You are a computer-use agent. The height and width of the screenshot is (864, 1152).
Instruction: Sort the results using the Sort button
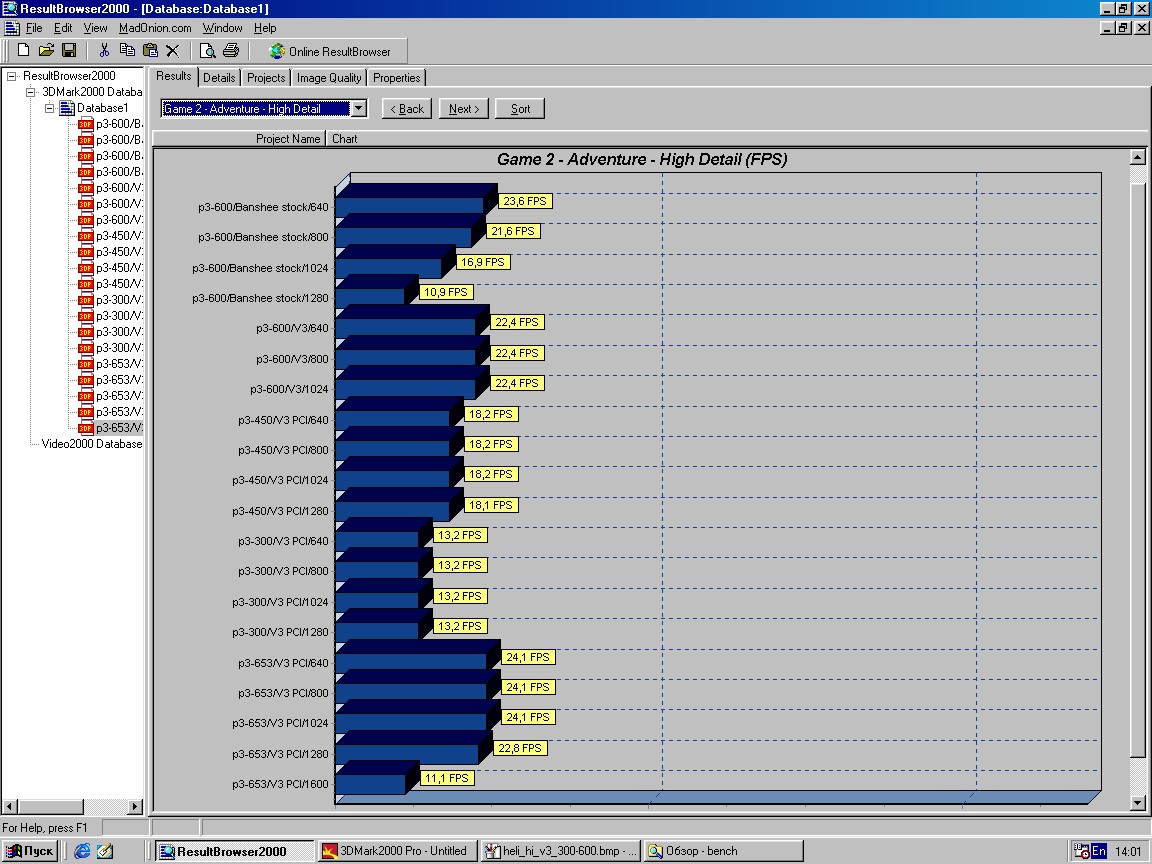coord(519,108)
